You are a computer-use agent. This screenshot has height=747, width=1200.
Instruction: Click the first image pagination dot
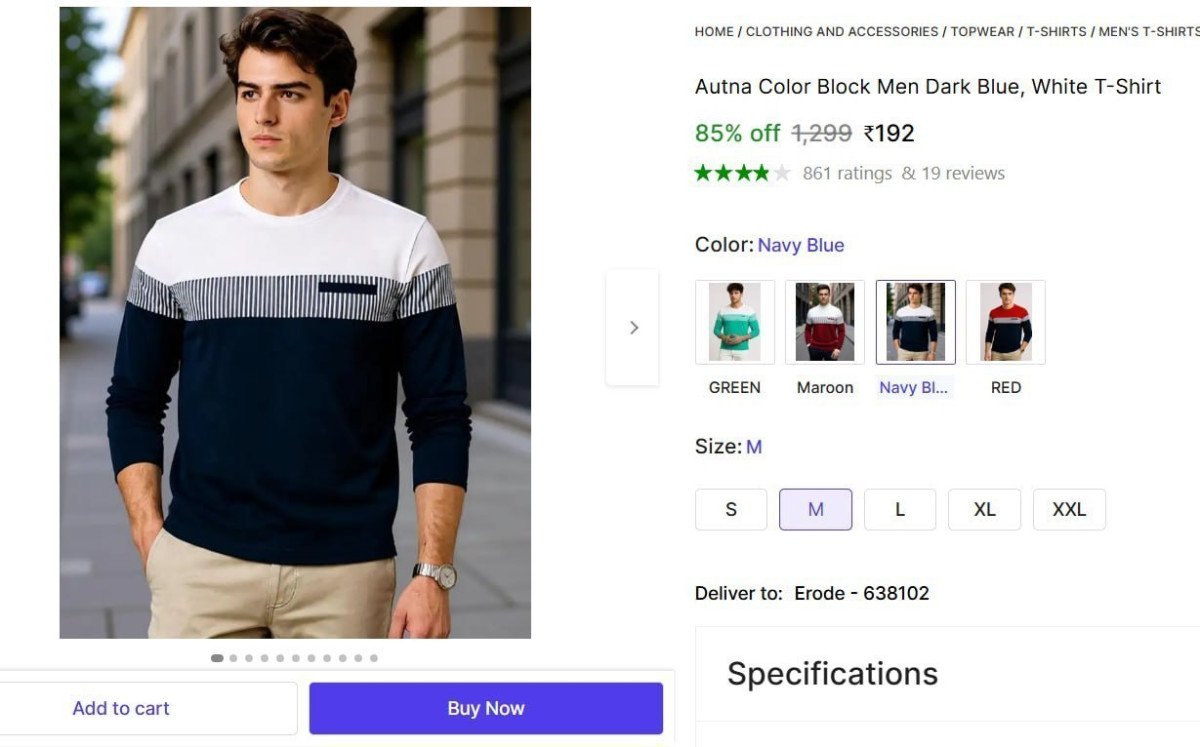coord(217,658)
